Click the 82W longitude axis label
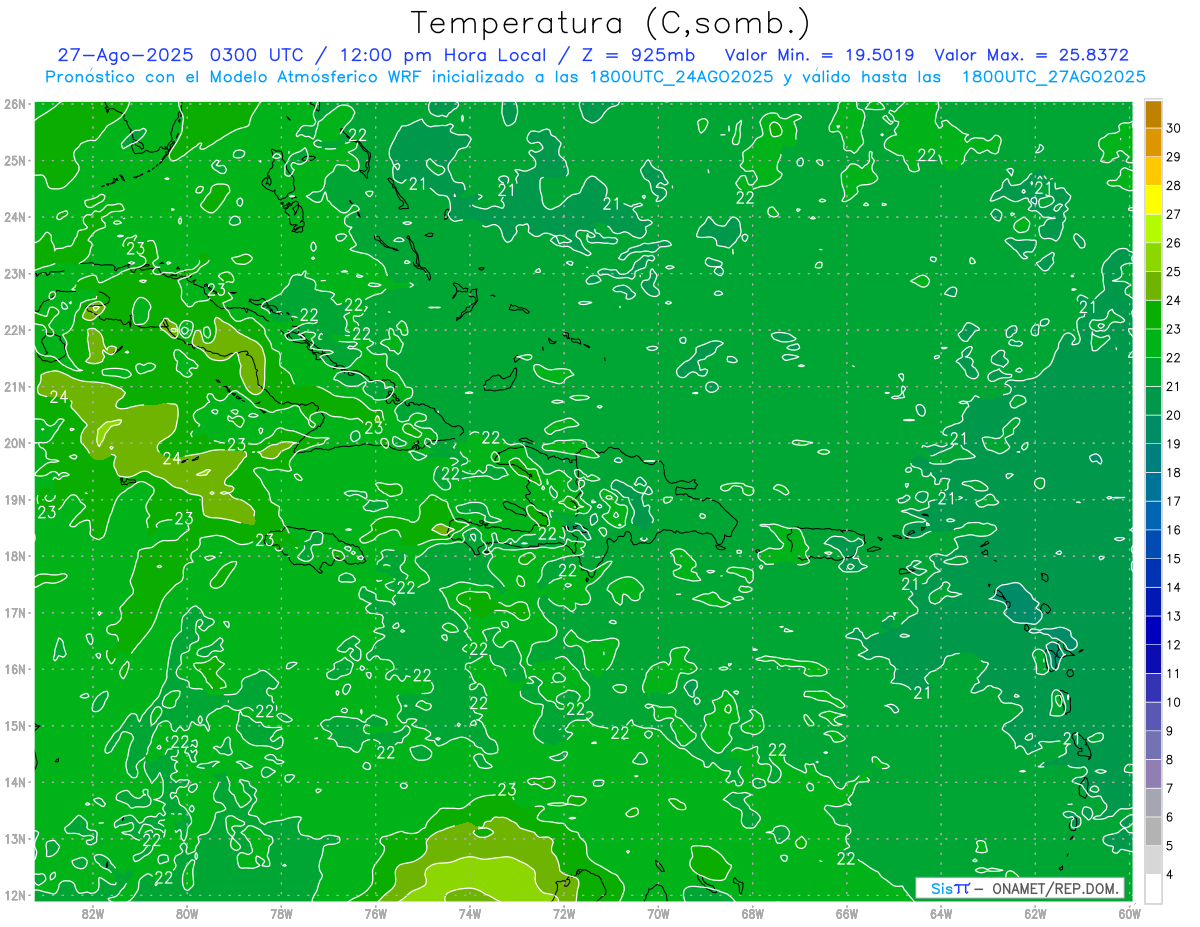 [93, 913]
